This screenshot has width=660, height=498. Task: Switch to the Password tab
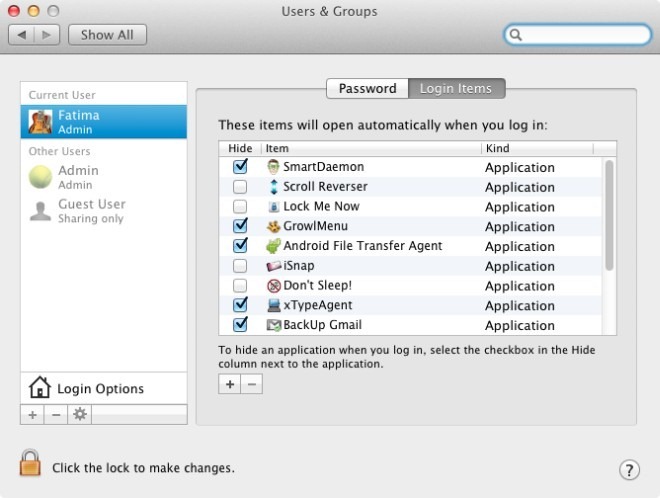[367, 88]
